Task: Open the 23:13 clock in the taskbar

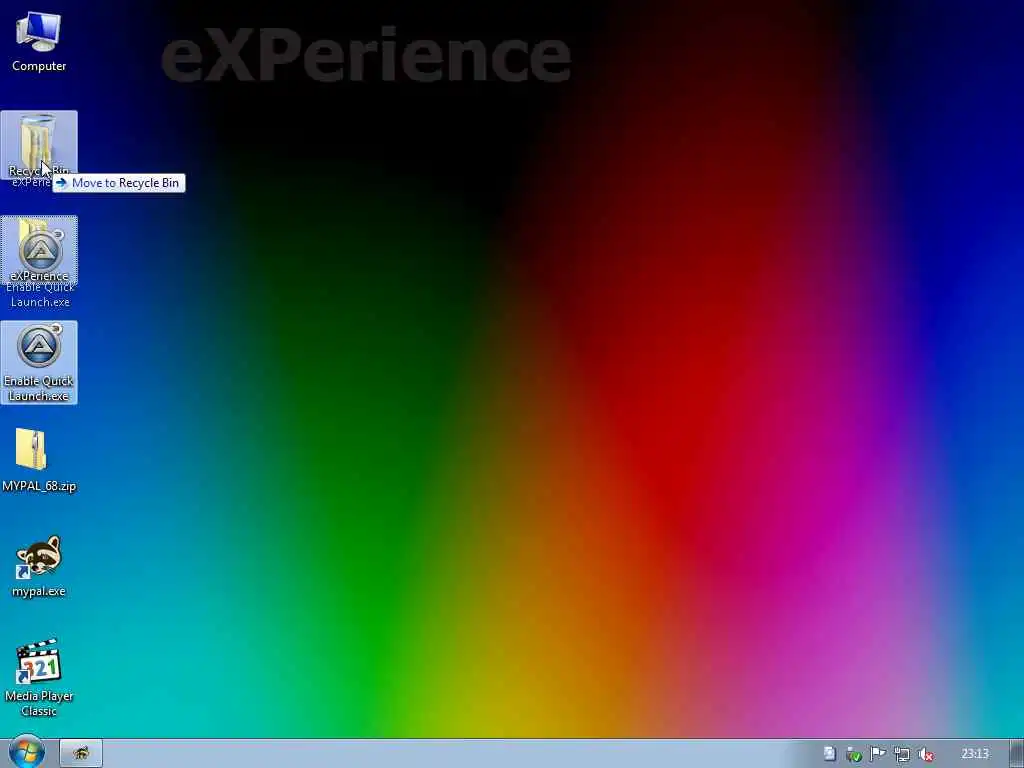Action: 975,754
